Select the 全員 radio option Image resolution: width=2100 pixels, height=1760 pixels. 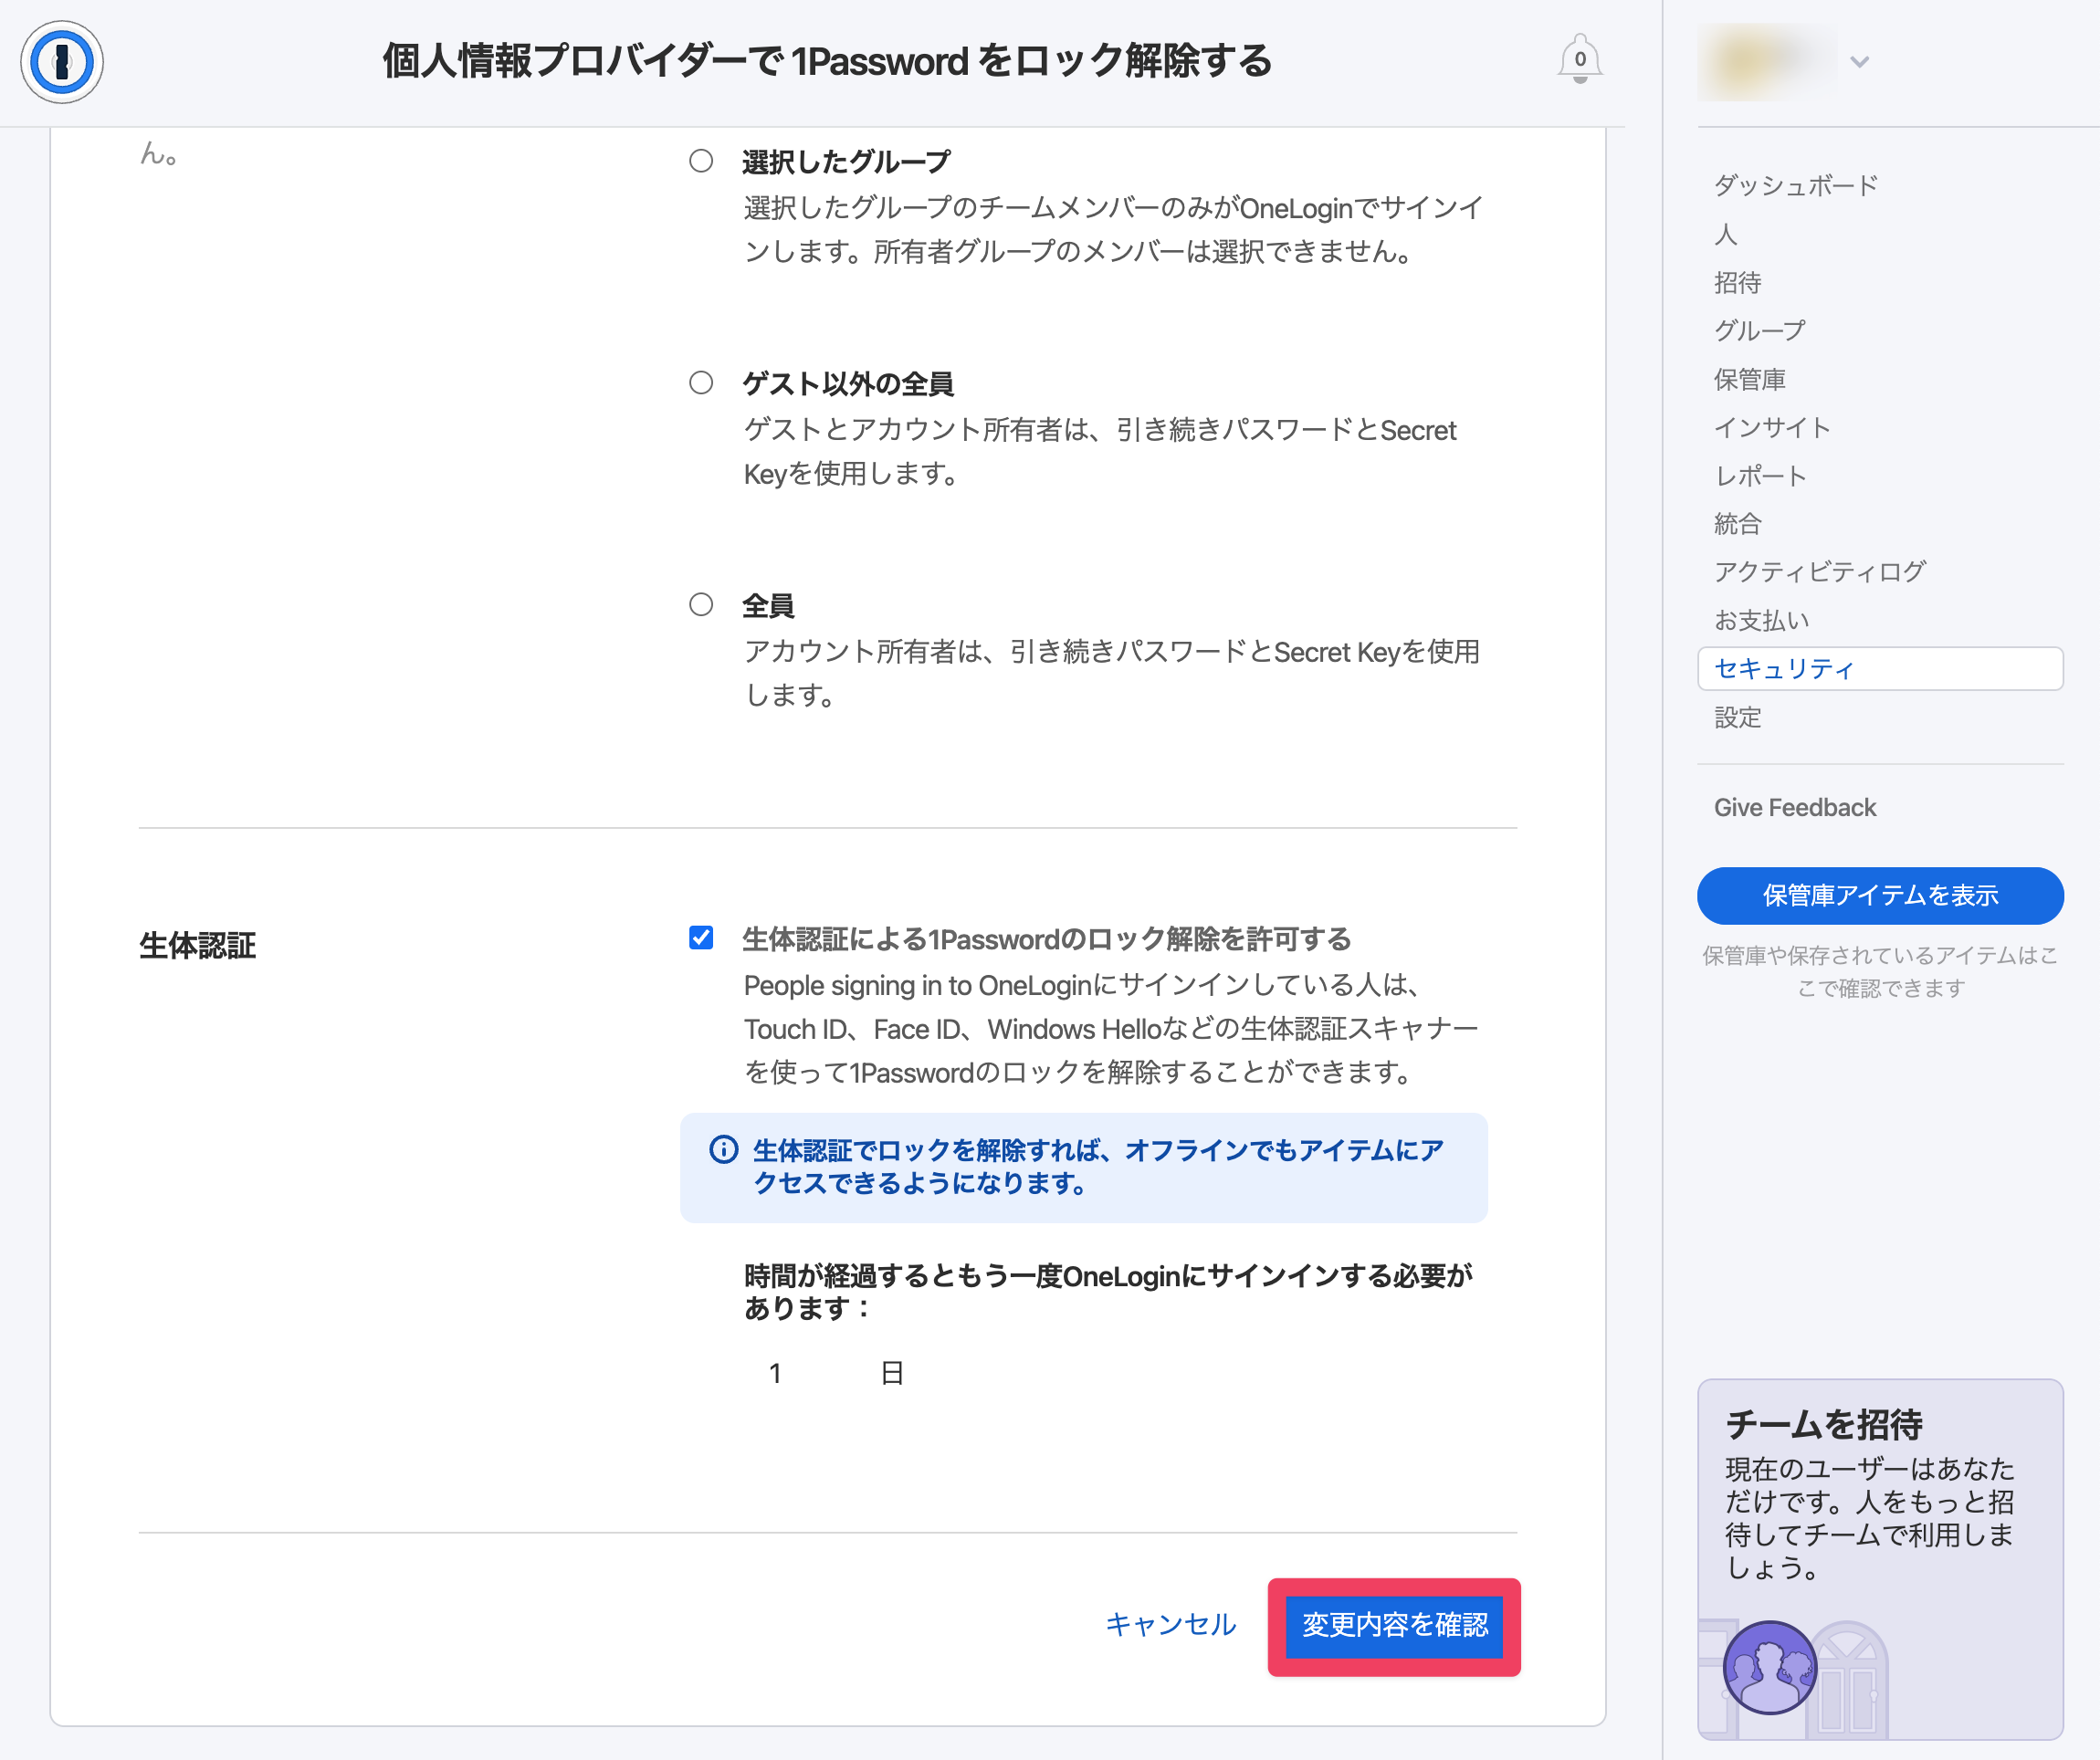(x=701, y=605)
